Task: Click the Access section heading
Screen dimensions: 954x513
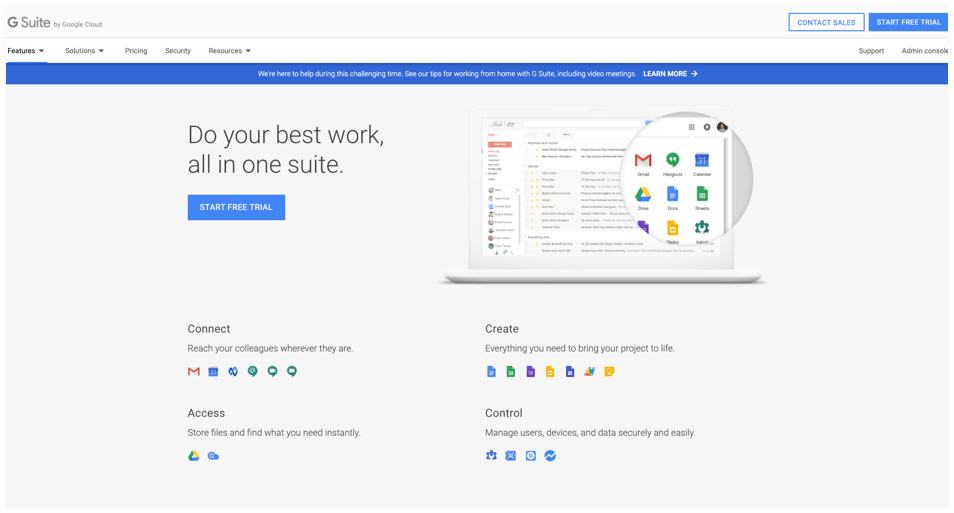Action: 206,413
